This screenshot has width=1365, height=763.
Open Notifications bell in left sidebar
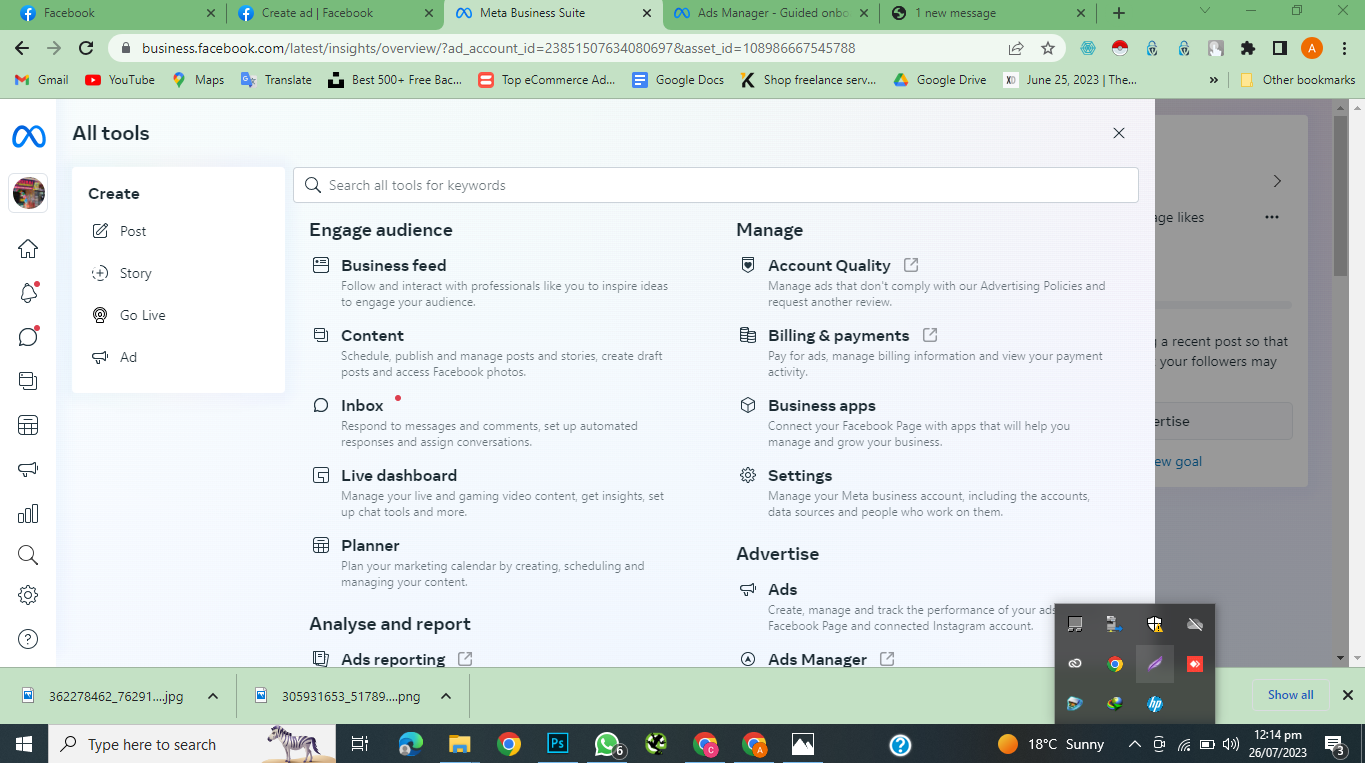click(28, 293)
